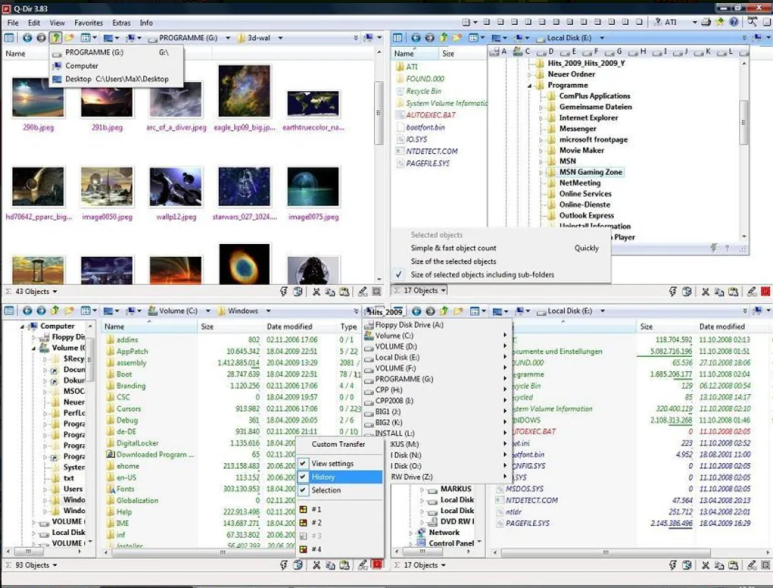Select drive G in the drive letter bar
The width and height of the screenshot is (773, 588).
pyautogui.click(x=615, y=51)
